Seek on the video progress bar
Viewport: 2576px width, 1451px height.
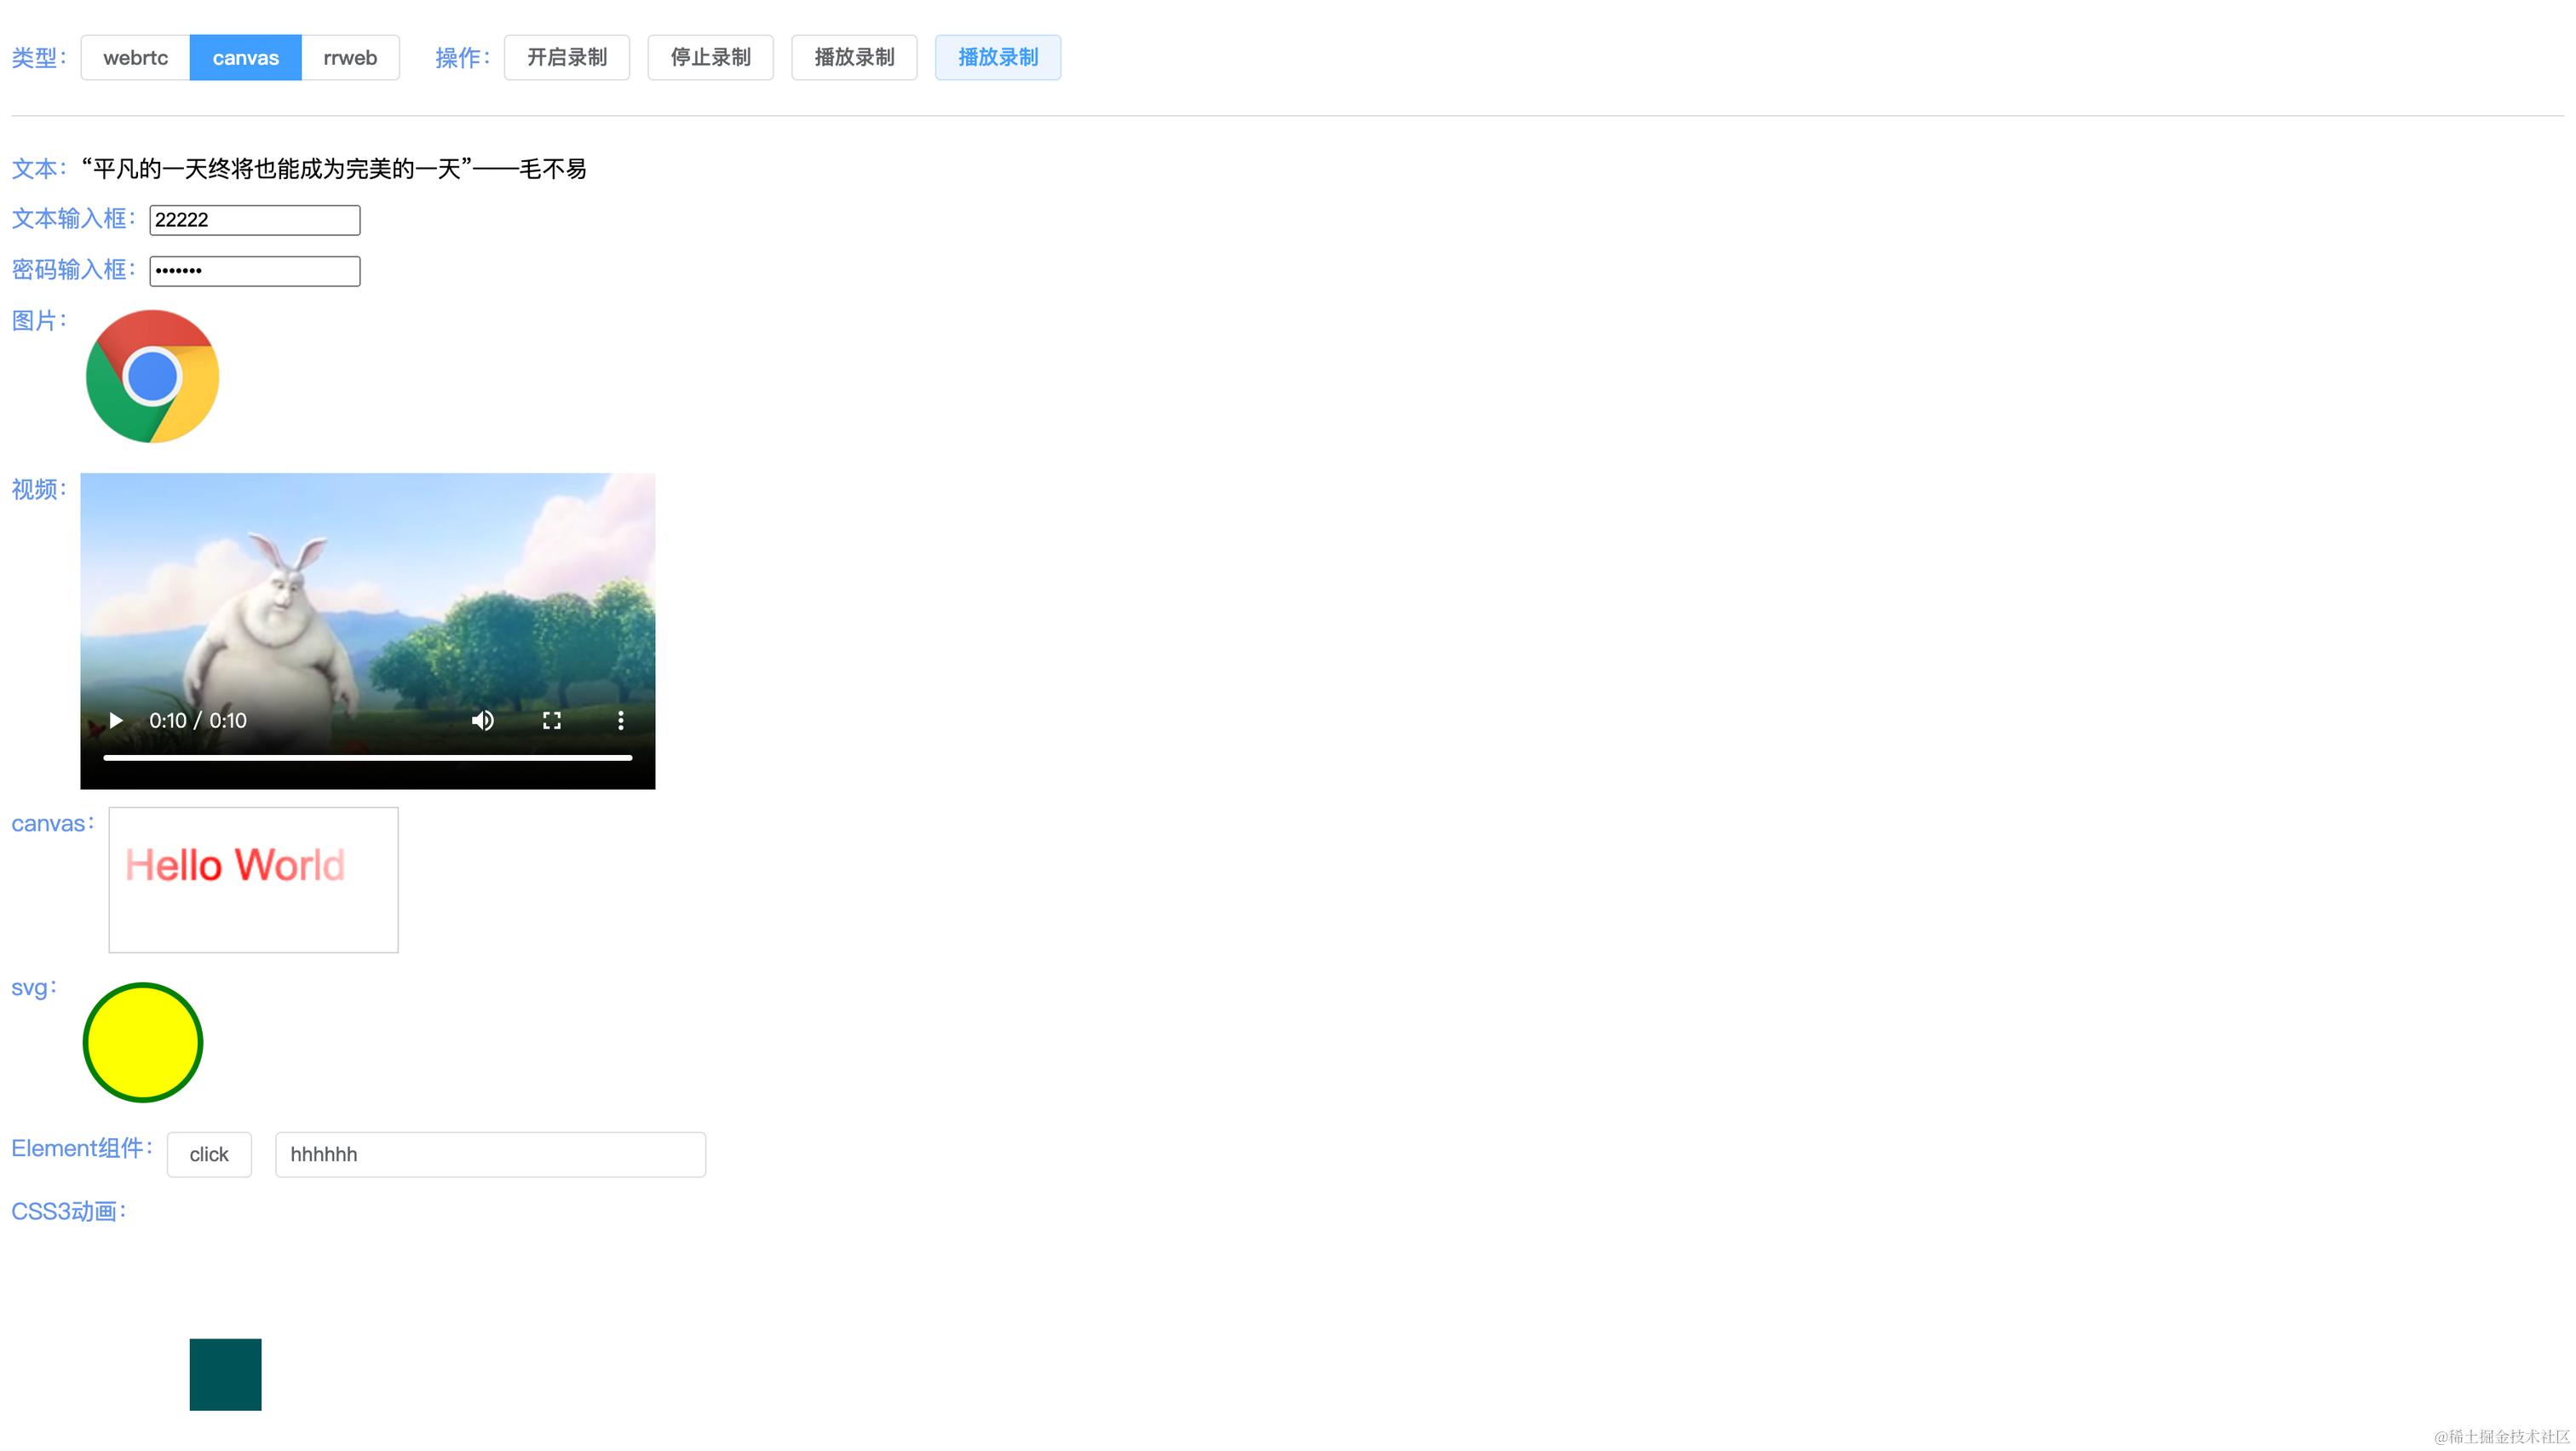point(367,758)
